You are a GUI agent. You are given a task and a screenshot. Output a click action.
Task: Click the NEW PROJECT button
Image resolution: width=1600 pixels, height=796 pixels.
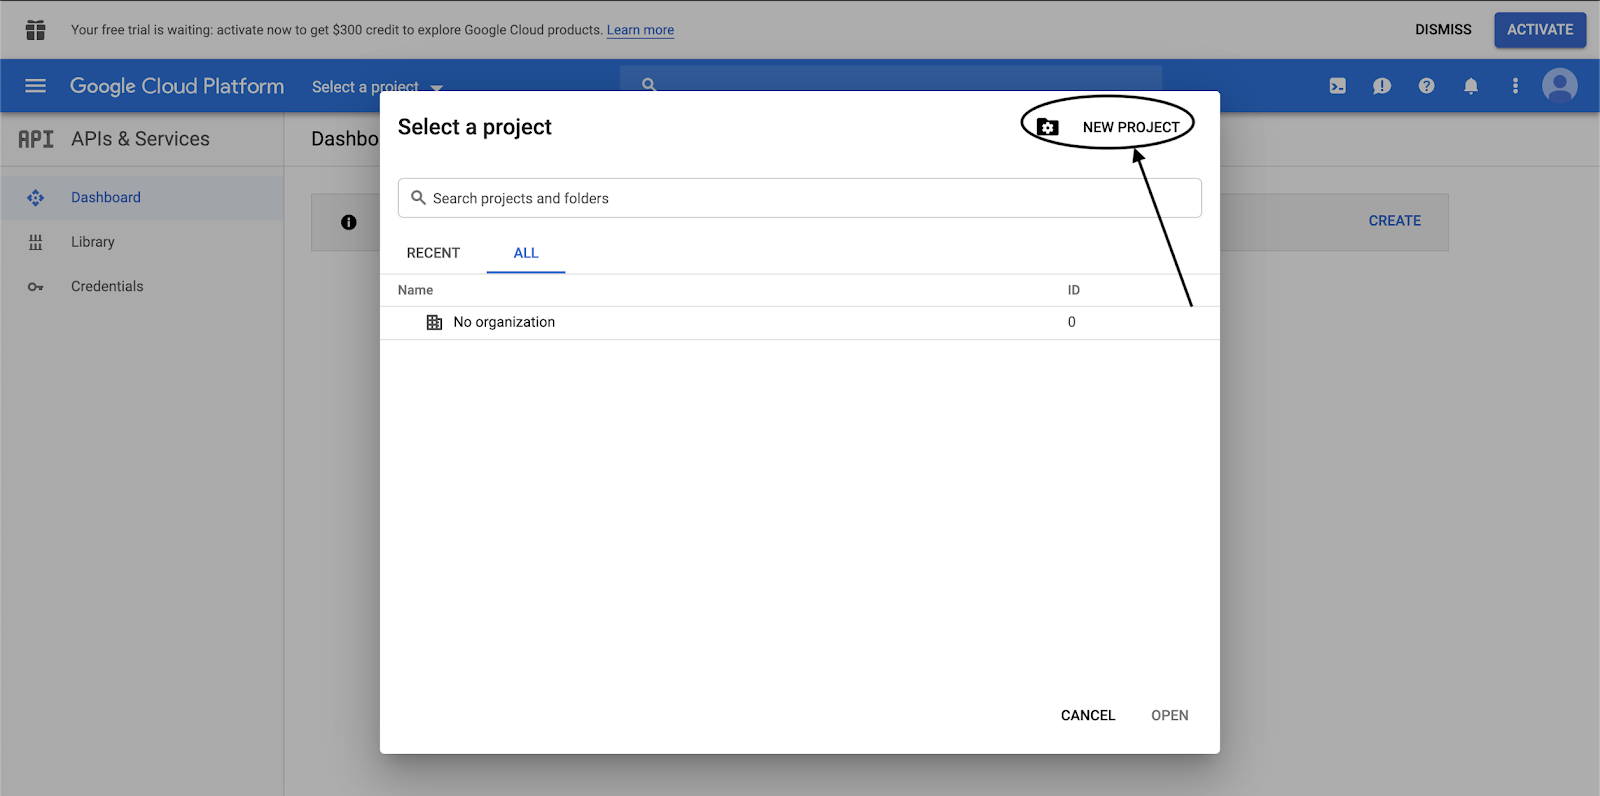1112,127
